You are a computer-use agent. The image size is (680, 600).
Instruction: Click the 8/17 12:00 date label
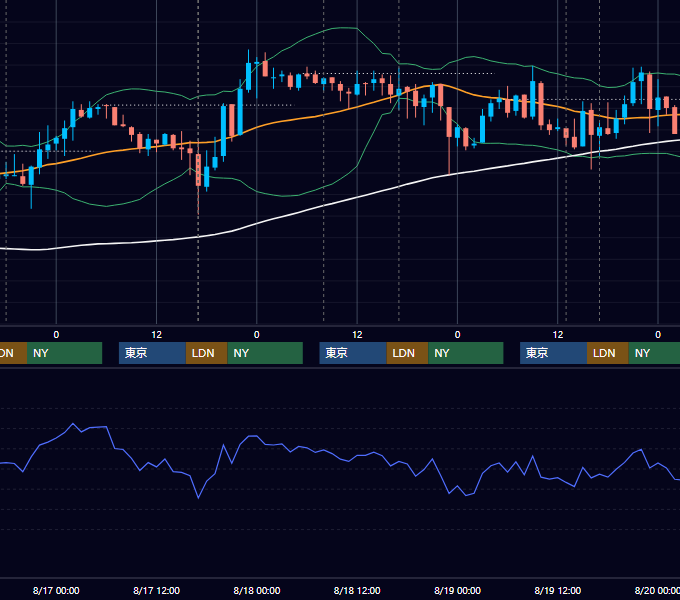tap(156, 590)
